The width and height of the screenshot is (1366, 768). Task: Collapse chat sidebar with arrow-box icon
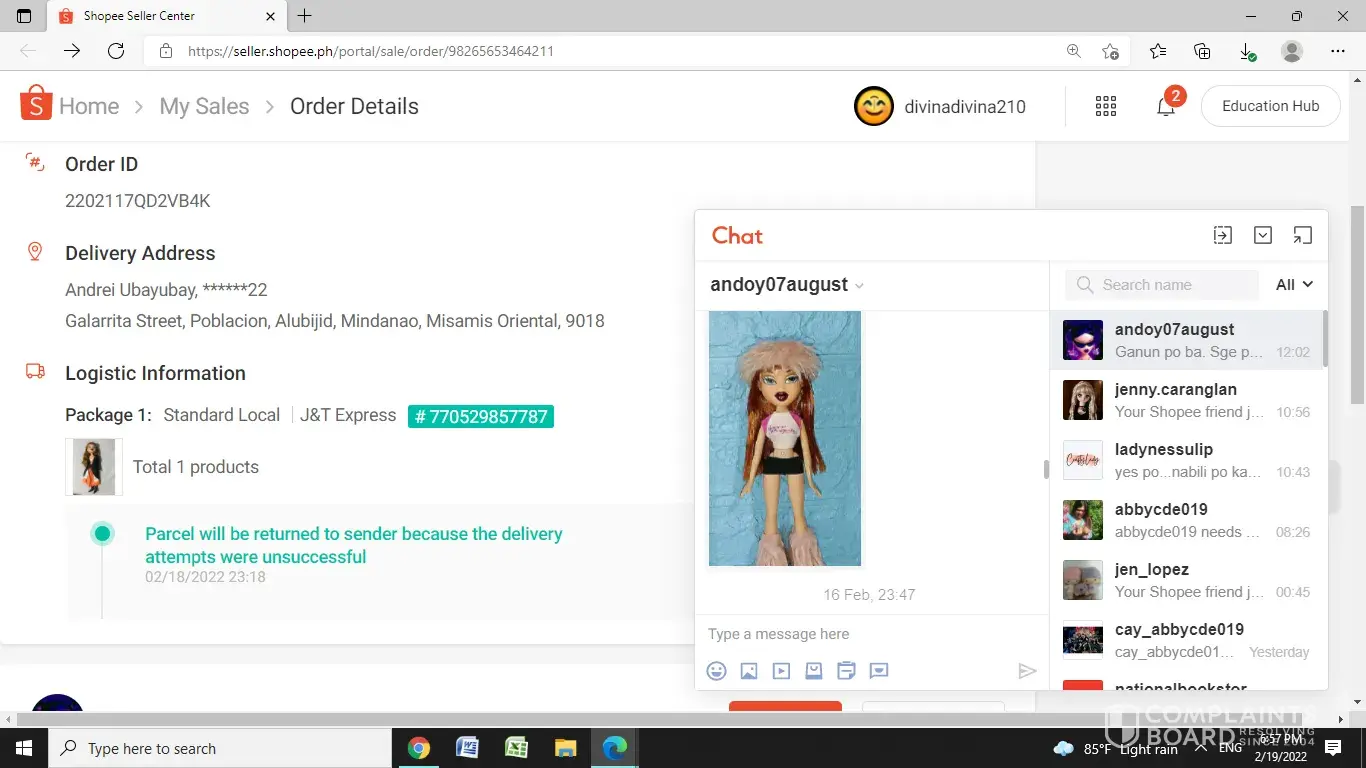pos(1222,235)
